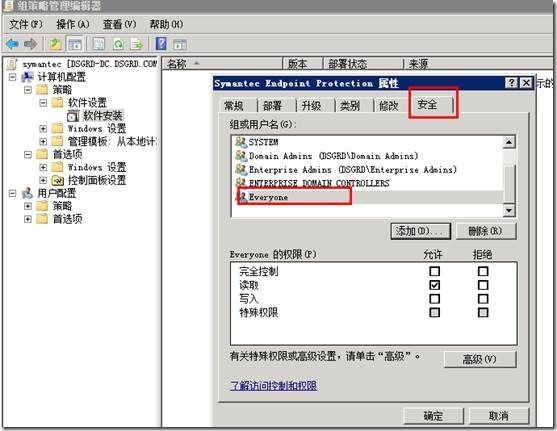
Task: Click the 添加(D)... button
Action: (421, 231)
